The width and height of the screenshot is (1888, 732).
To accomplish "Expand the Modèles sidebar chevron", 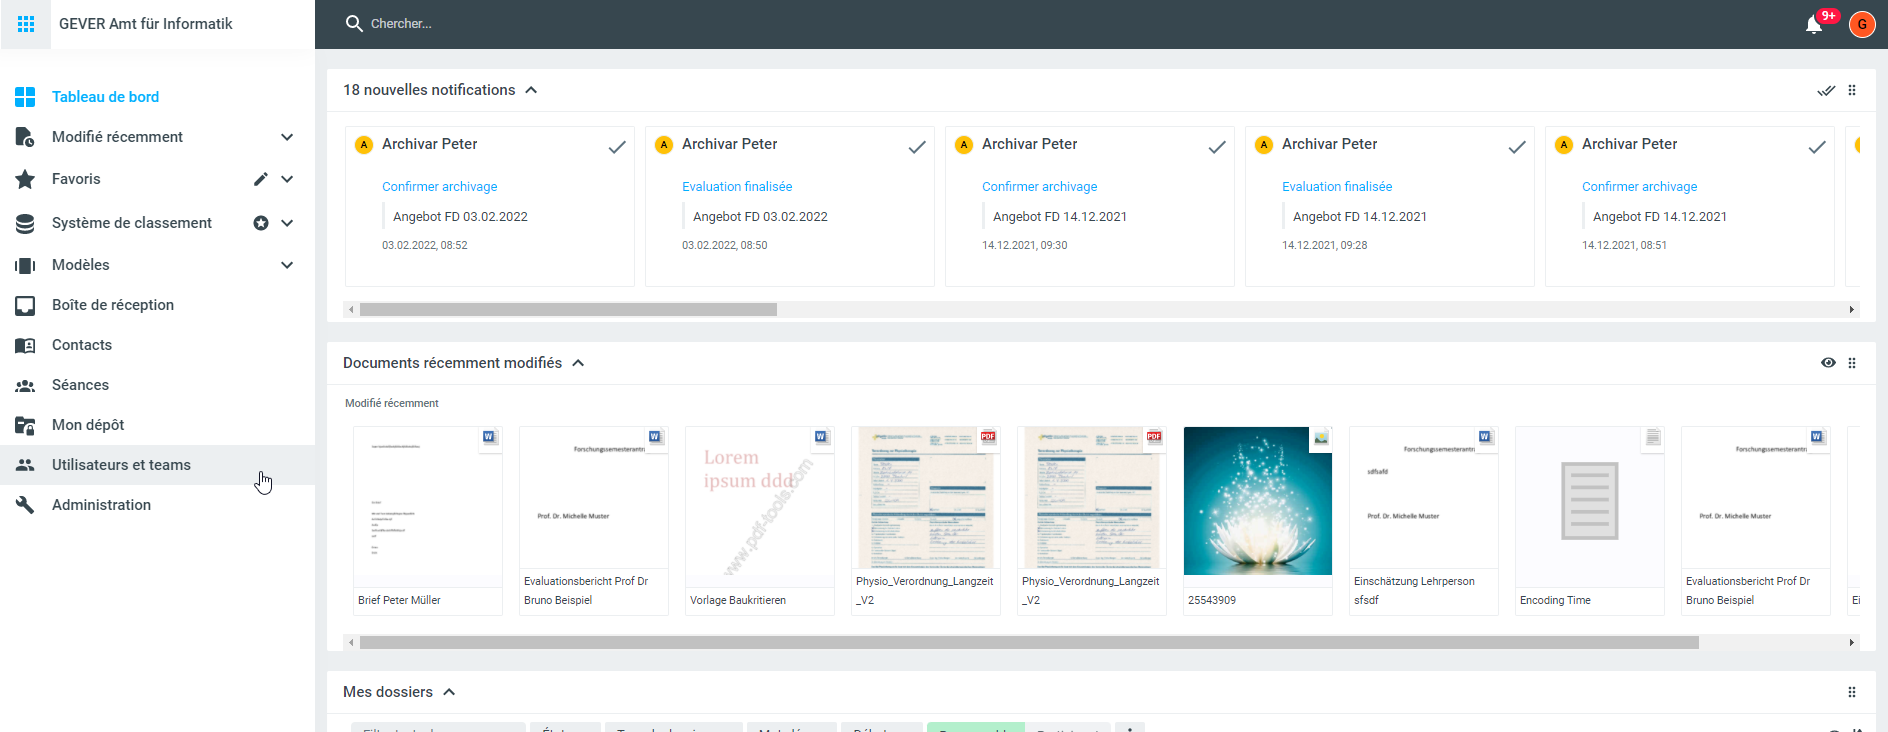I will pyautogui.click(x=287, y=265).
